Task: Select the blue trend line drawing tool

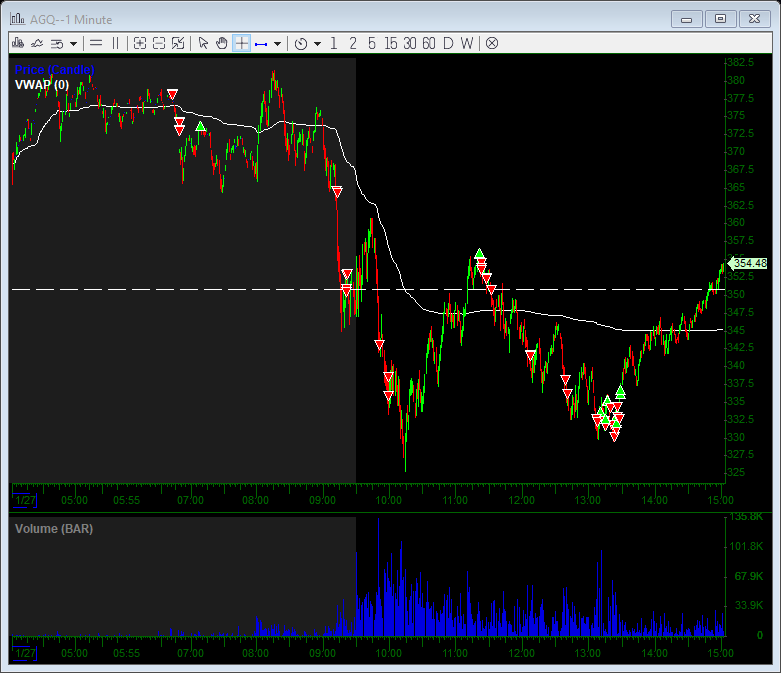Action: 261,44
